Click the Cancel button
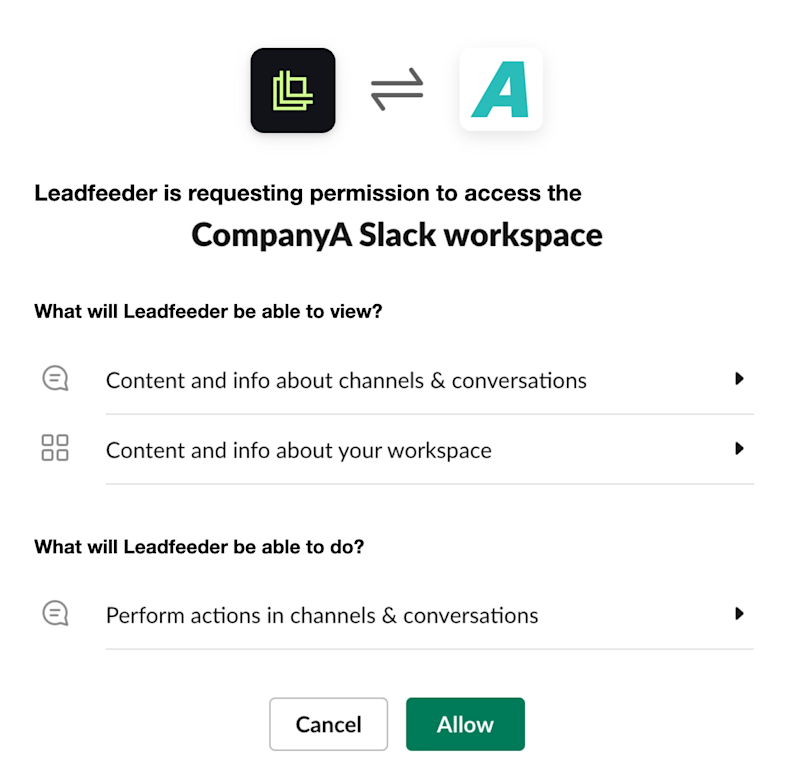 [329, 724]
